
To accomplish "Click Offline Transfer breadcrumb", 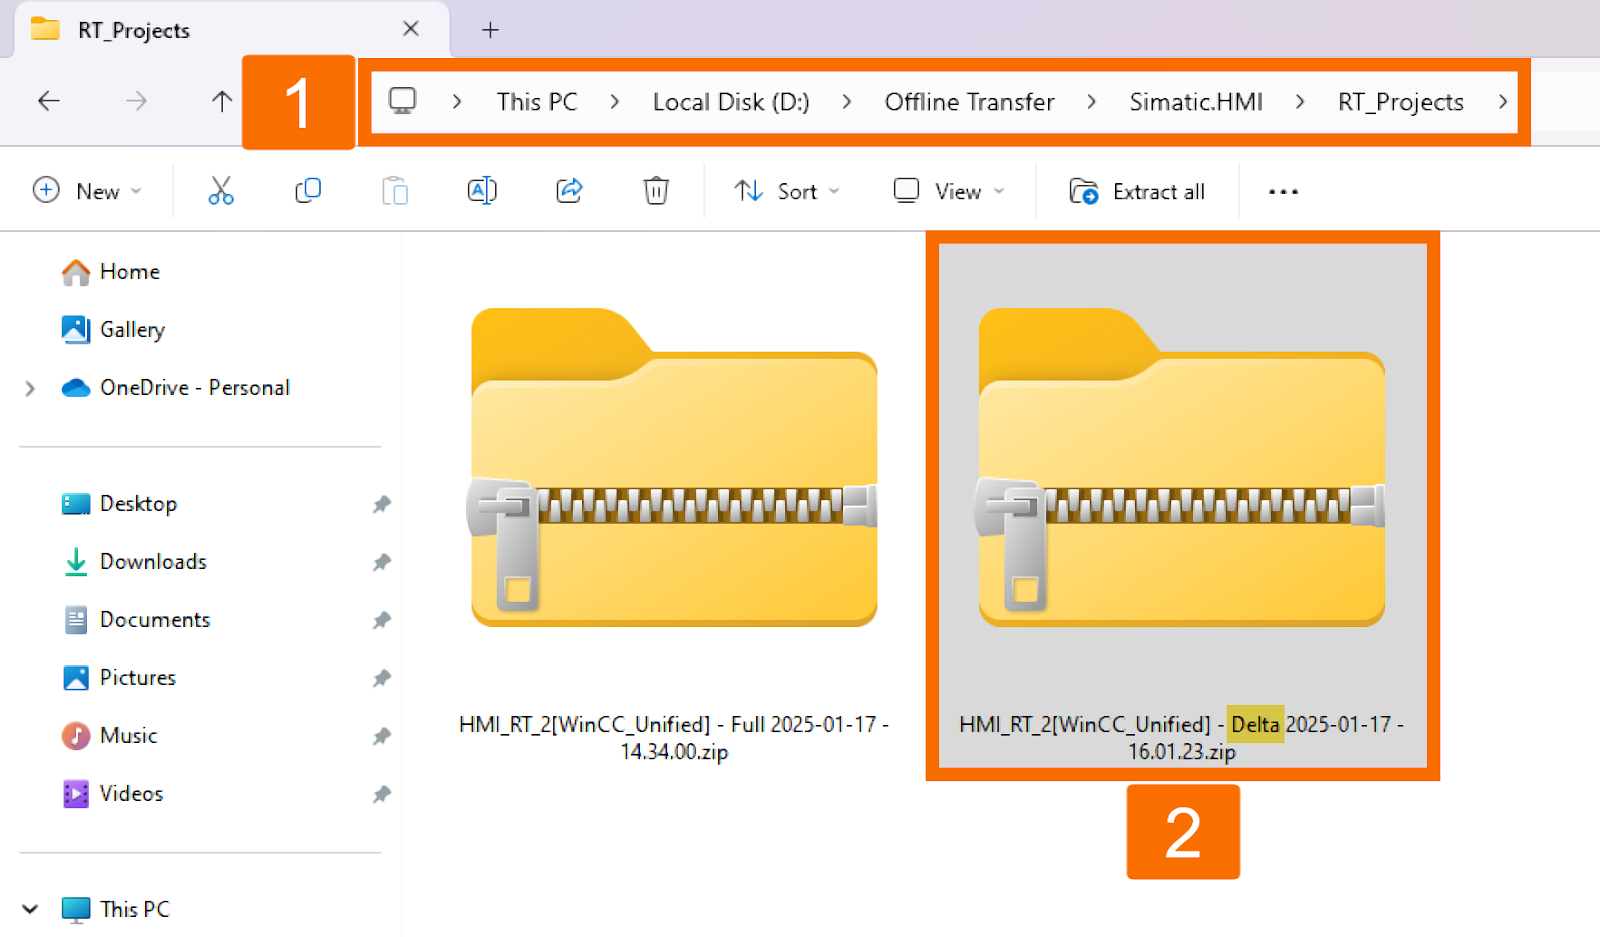I will 969,102.
